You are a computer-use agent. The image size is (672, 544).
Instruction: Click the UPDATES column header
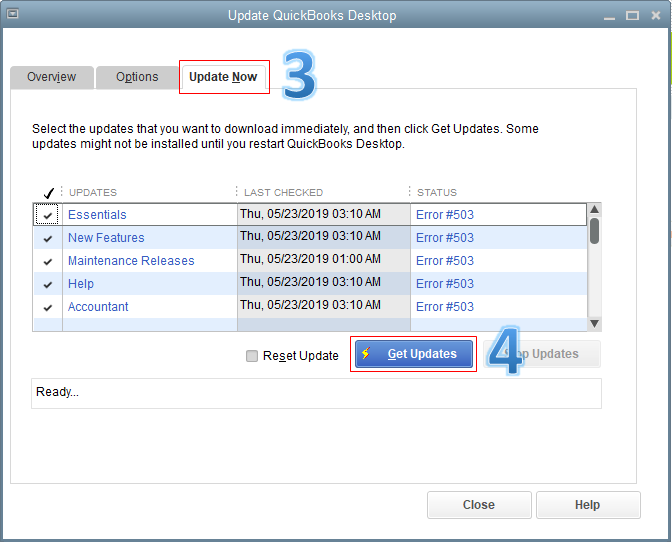click(93, 193)
